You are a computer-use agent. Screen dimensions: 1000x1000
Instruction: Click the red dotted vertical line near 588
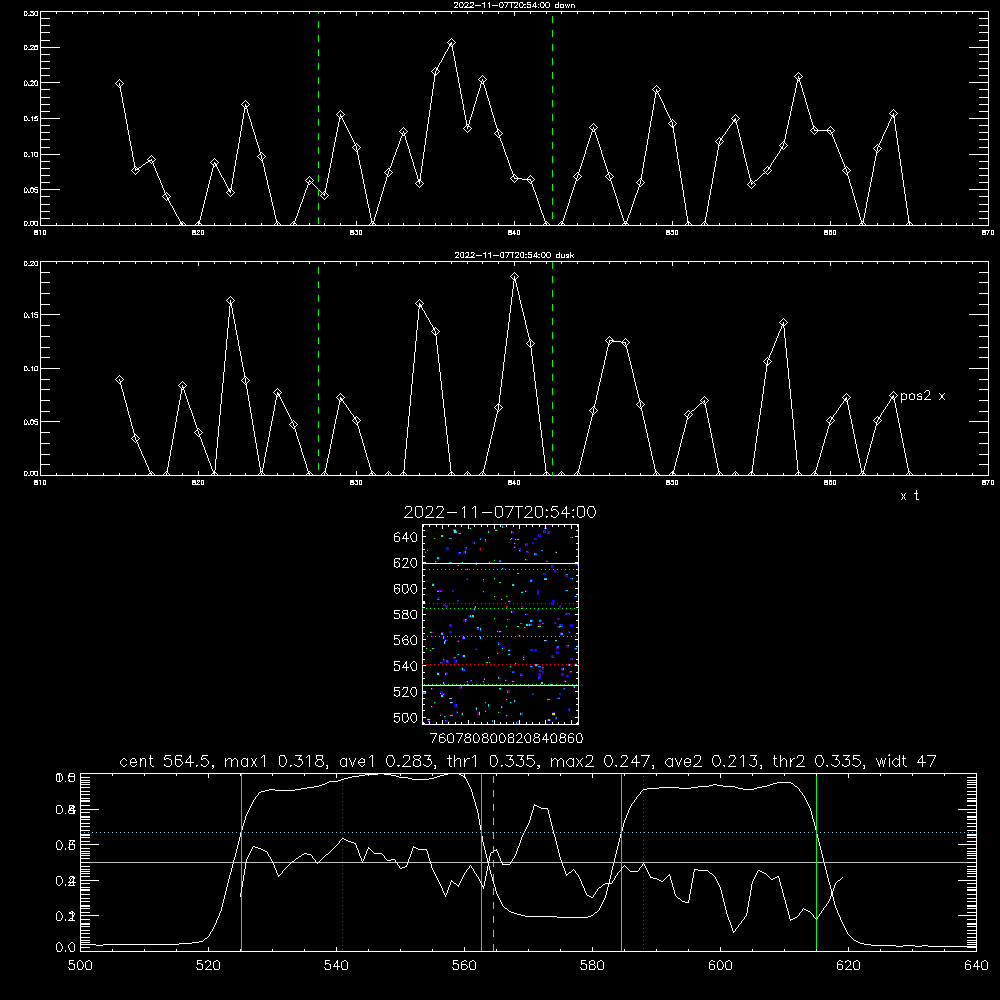click(x=643, y=862)
